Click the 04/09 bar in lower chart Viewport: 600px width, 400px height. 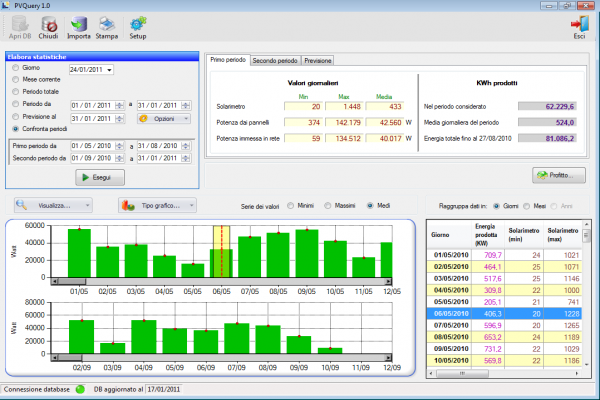coord(144,337)
